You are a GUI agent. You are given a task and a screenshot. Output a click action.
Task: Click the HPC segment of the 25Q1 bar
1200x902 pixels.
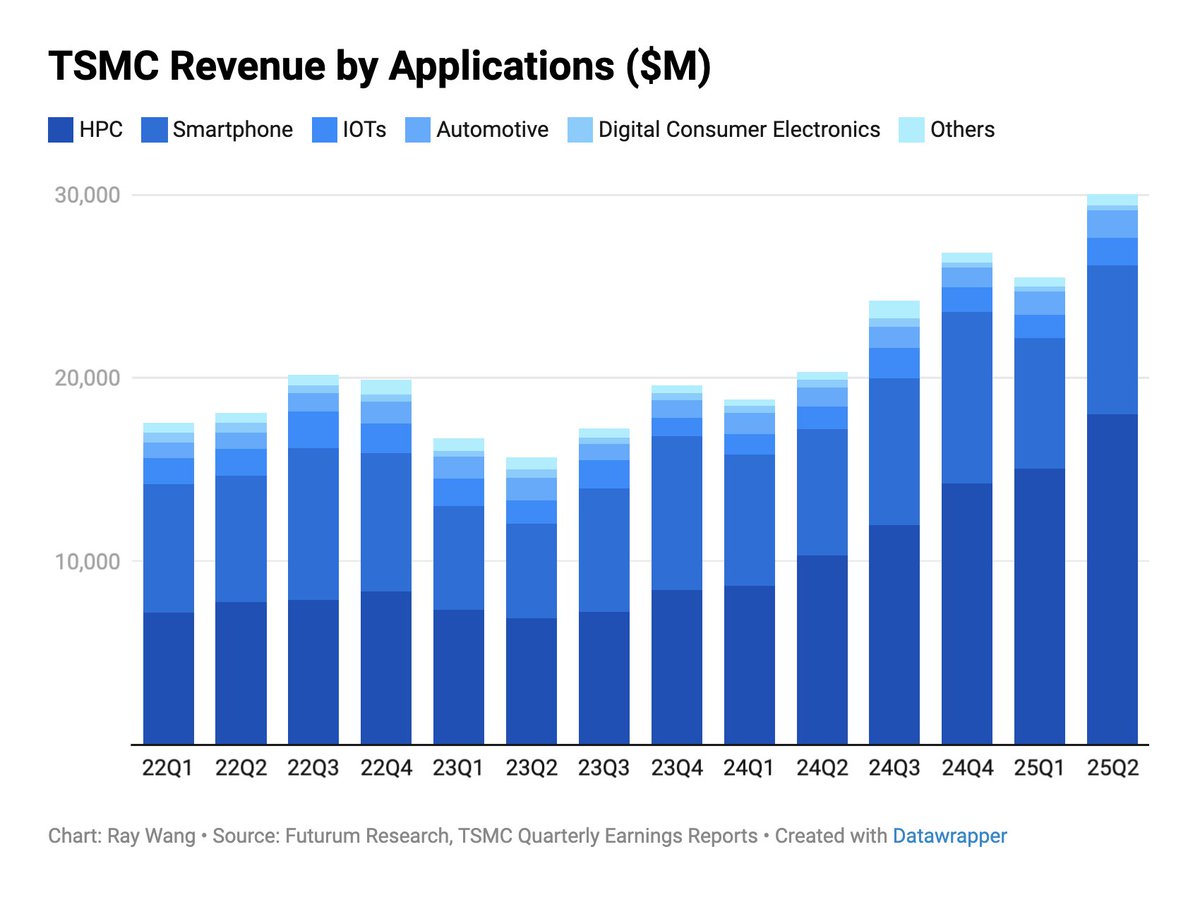click(x=1039, y=607)
